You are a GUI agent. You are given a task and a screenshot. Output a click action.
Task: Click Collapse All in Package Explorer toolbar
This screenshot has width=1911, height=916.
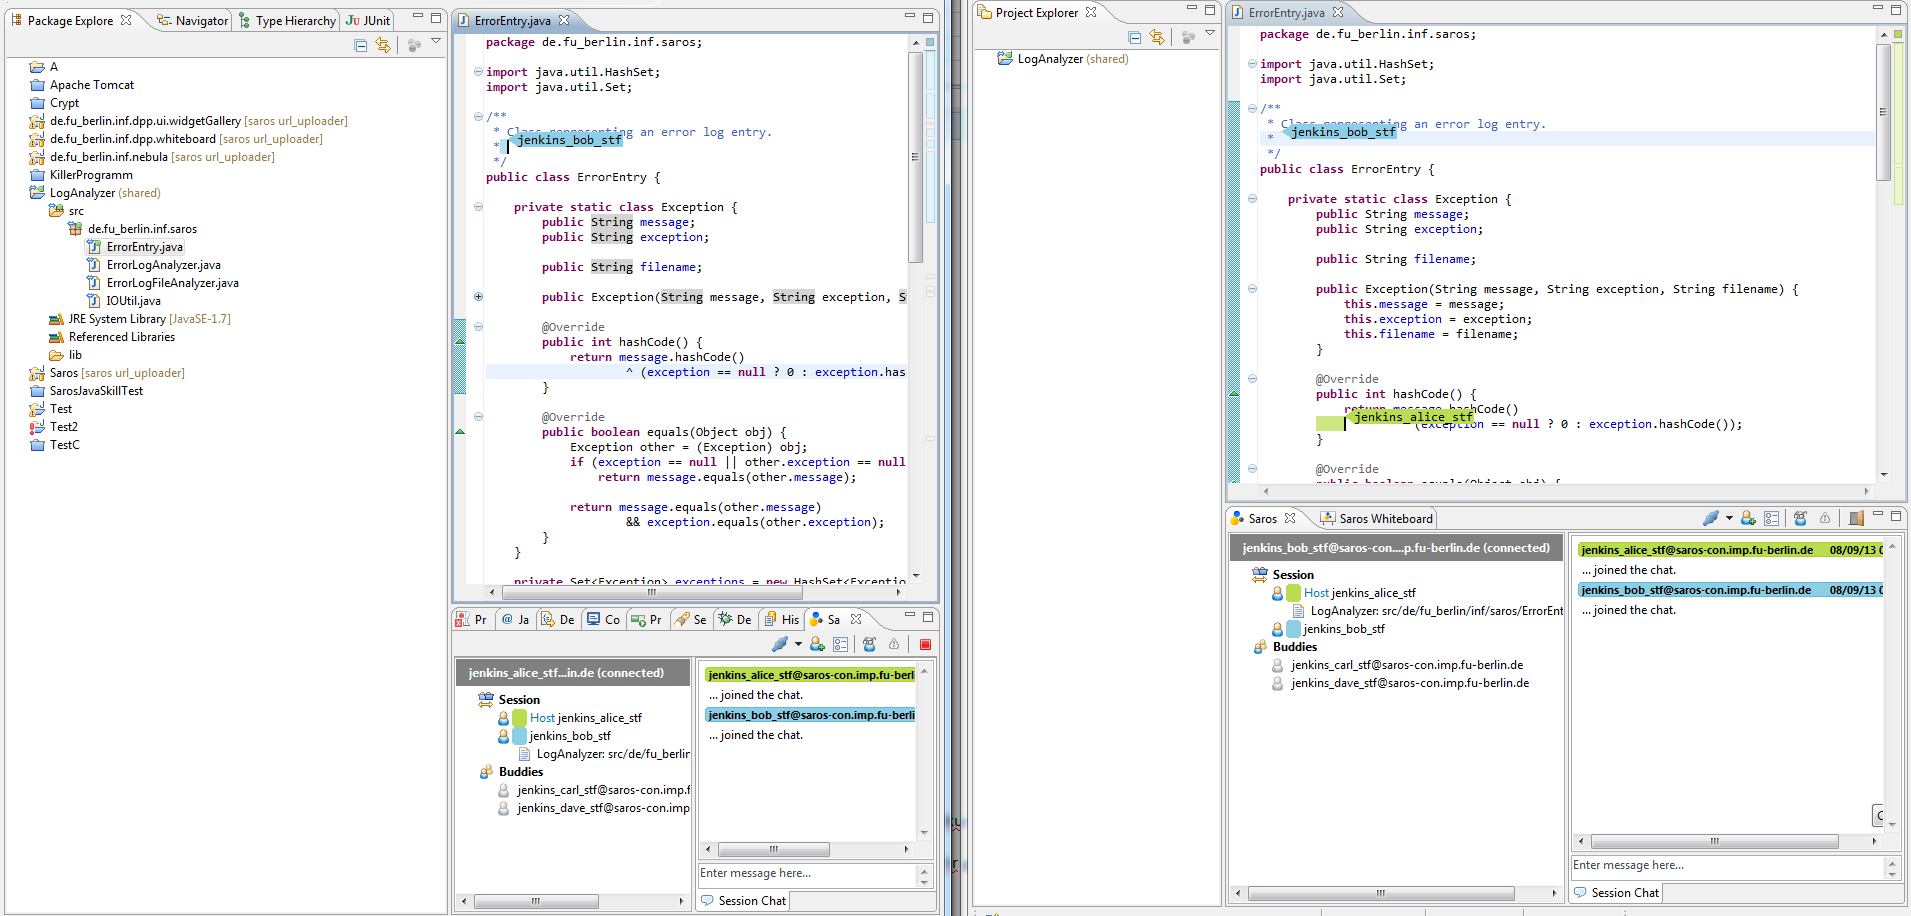pyautogui.click(x=361, y=46)
